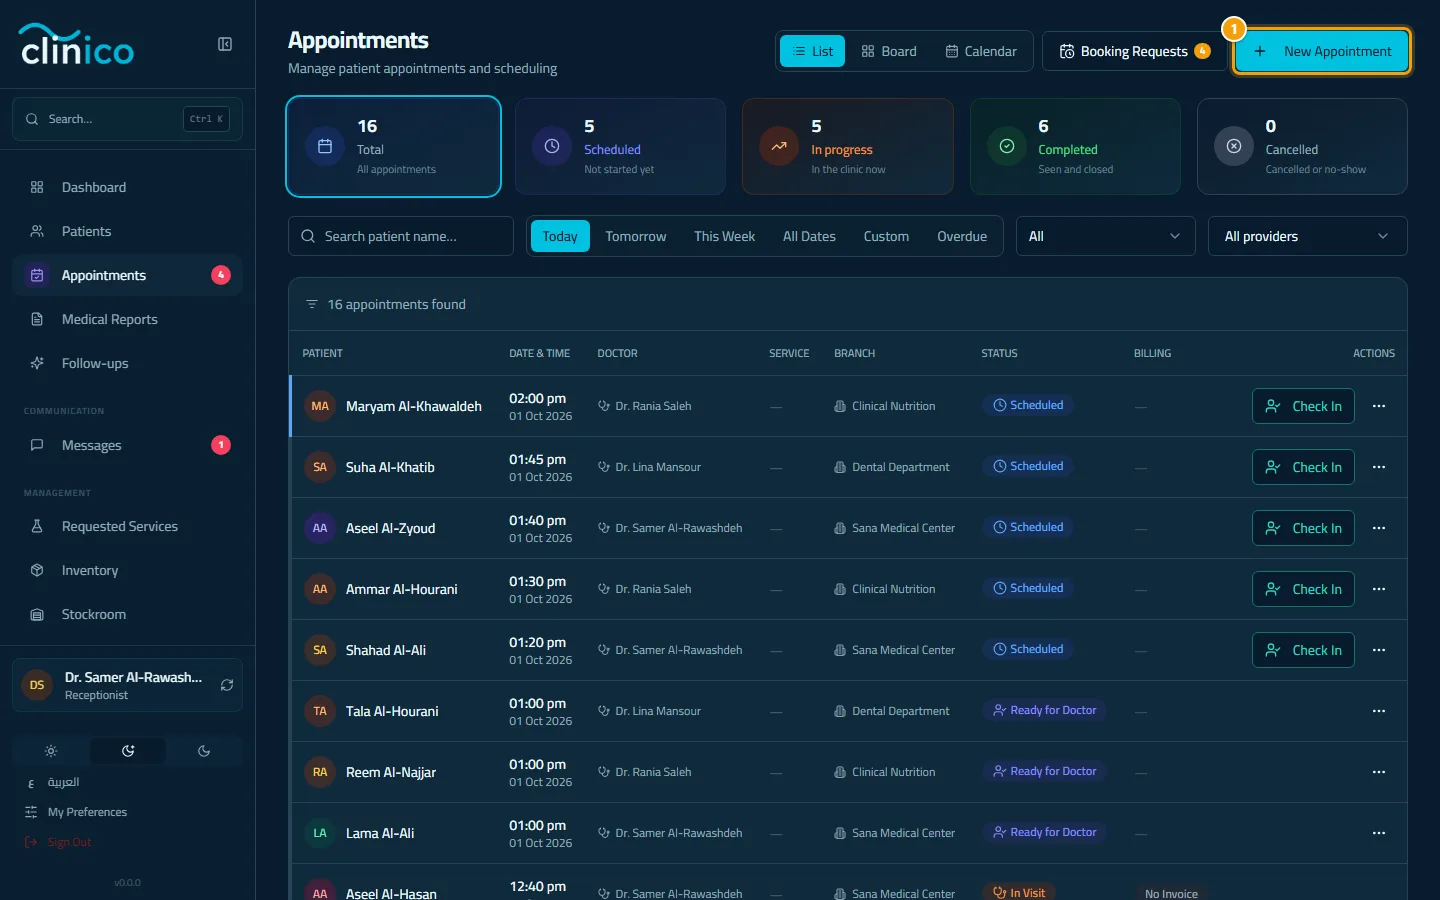Show more actions for Tala Al-Hourani

pyautogui.click(x=1379, y=711)
